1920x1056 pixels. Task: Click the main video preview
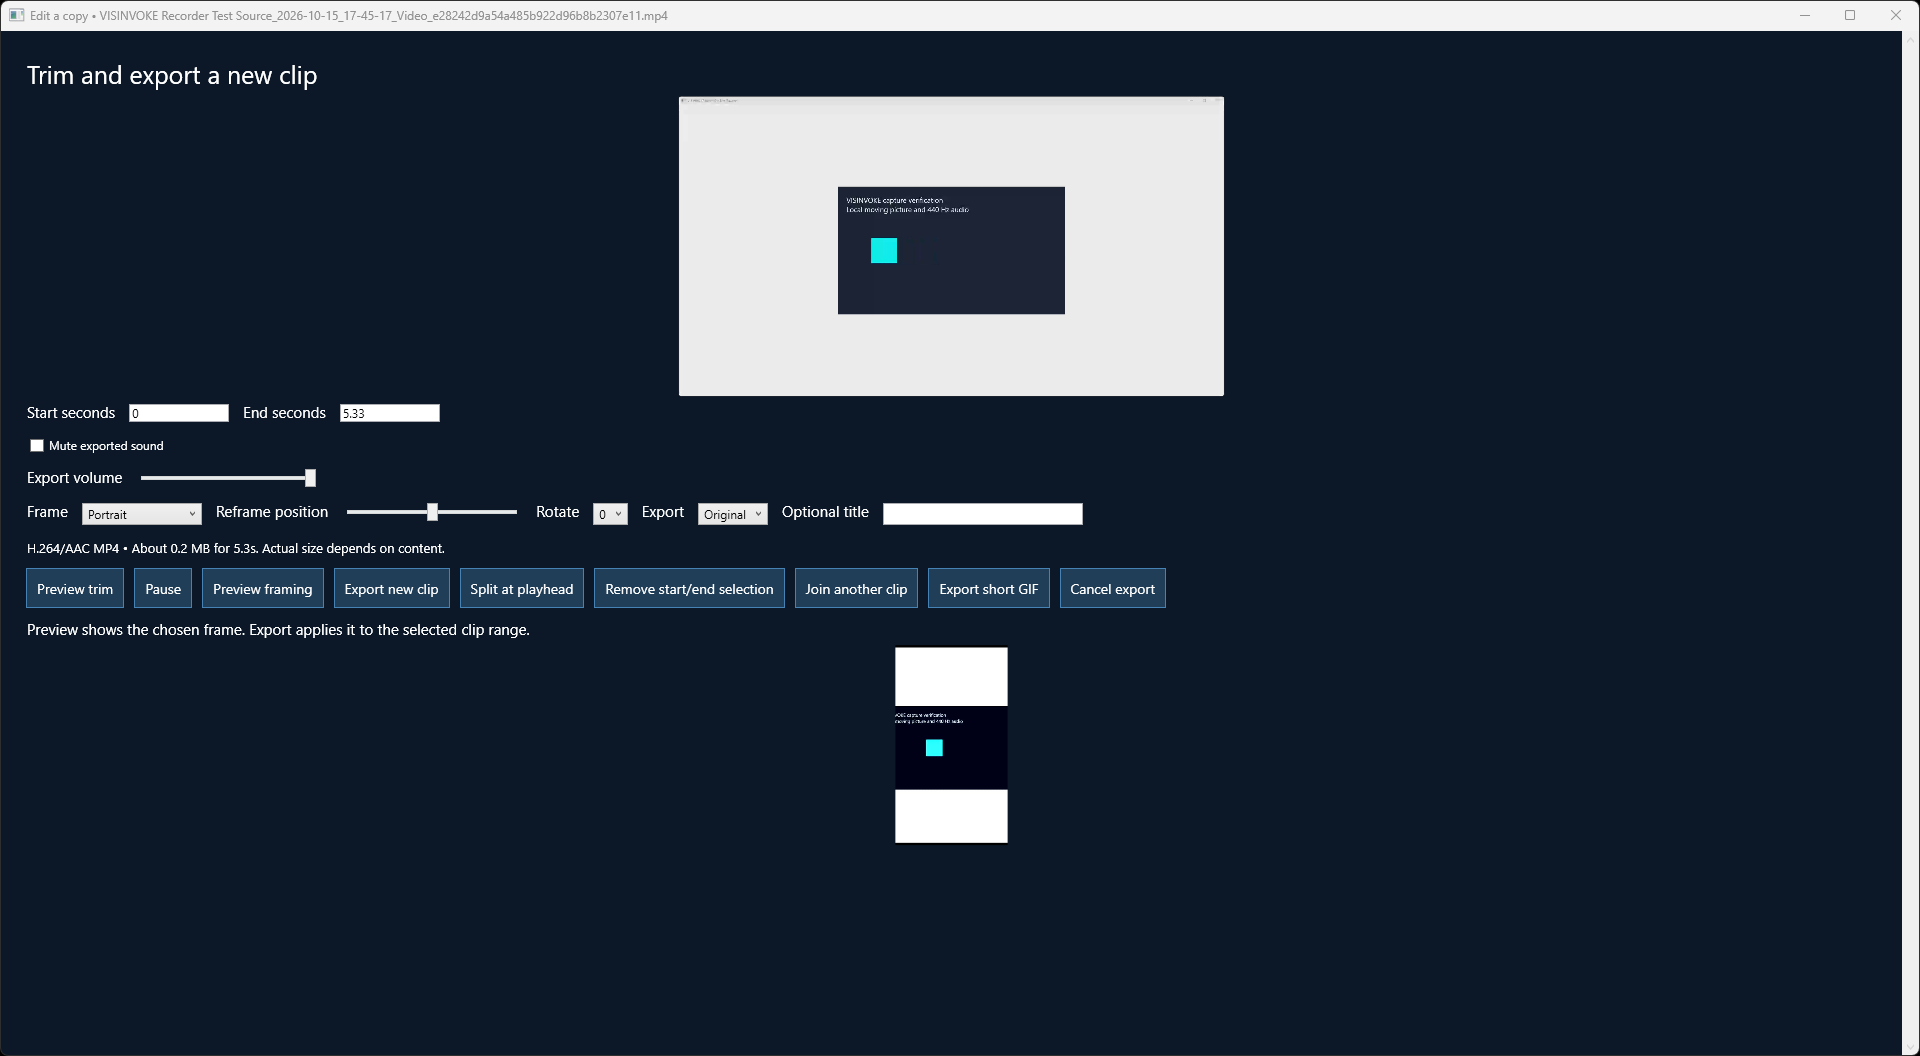(951, 246)
